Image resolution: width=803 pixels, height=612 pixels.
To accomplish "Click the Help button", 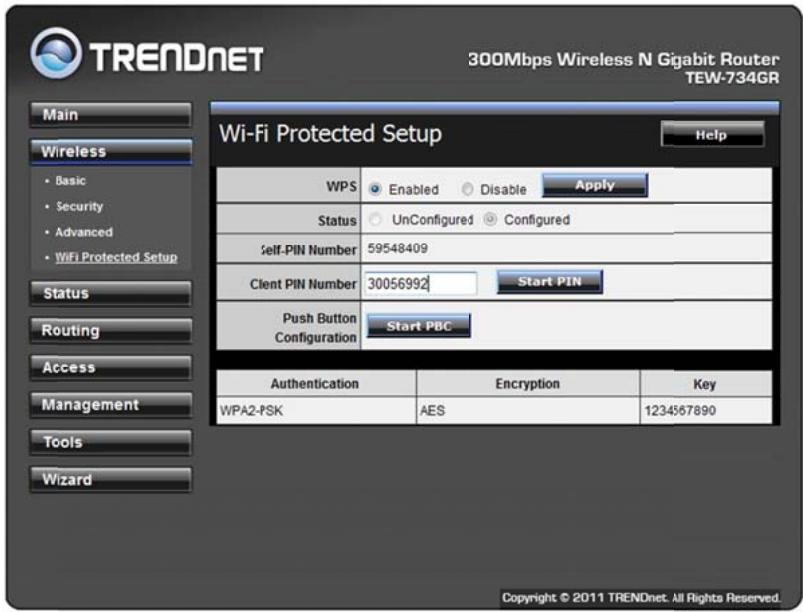I will pyautogui.click(x=712, y=135).
